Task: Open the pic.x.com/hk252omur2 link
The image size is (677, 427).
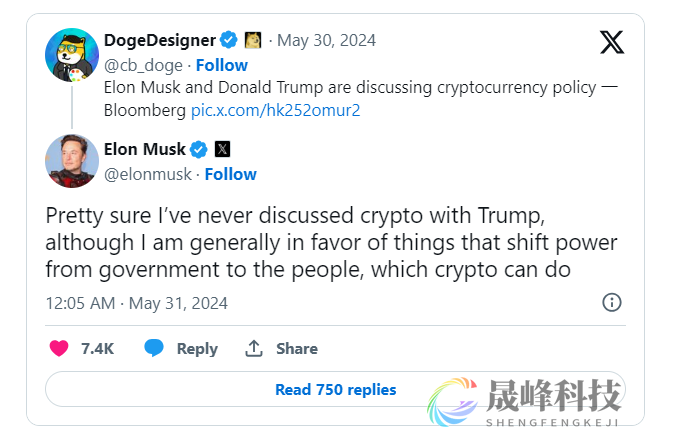Action: pos(275,110)
